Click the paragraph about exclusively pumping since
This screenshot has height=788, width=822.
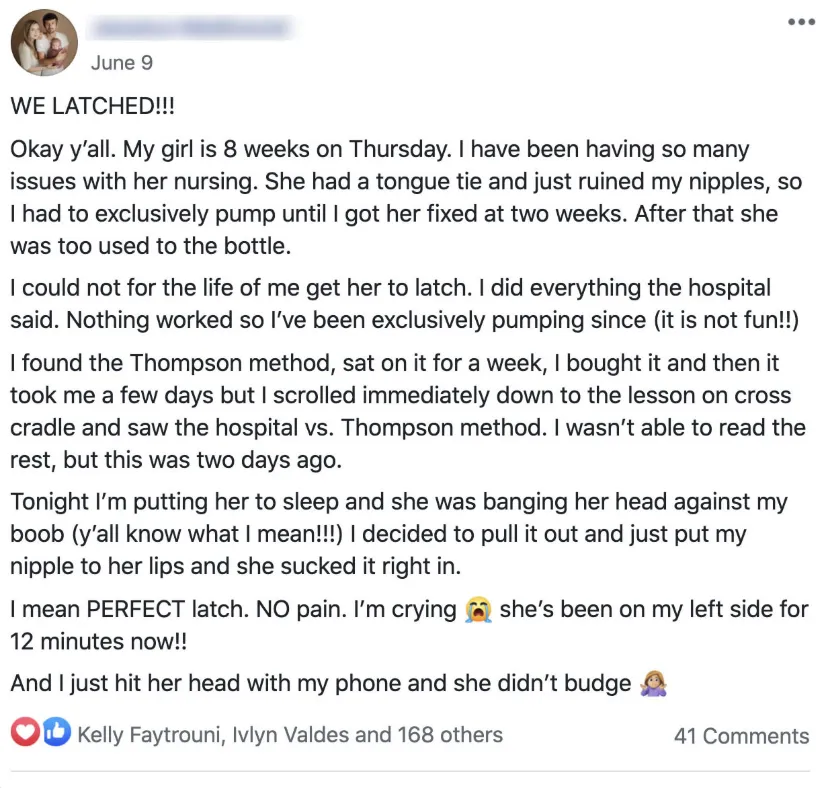pyautogui.click(x=404, y=304)
